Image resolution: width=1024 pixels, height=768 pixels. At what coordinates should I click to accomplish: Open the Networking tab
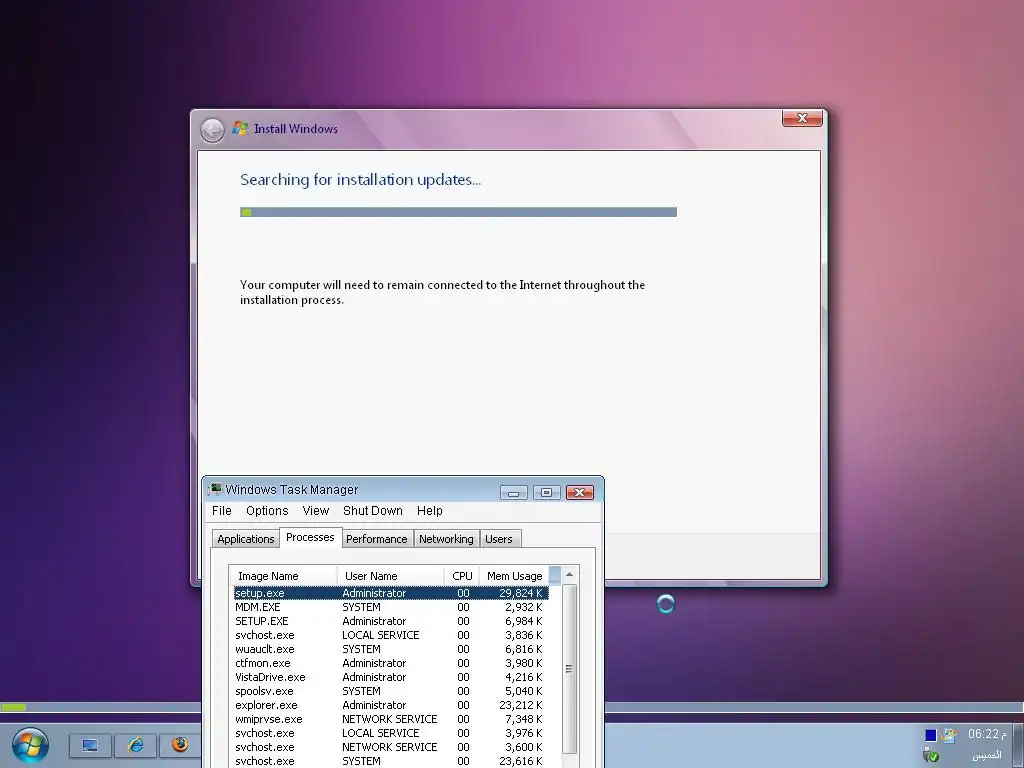(446, 539)
